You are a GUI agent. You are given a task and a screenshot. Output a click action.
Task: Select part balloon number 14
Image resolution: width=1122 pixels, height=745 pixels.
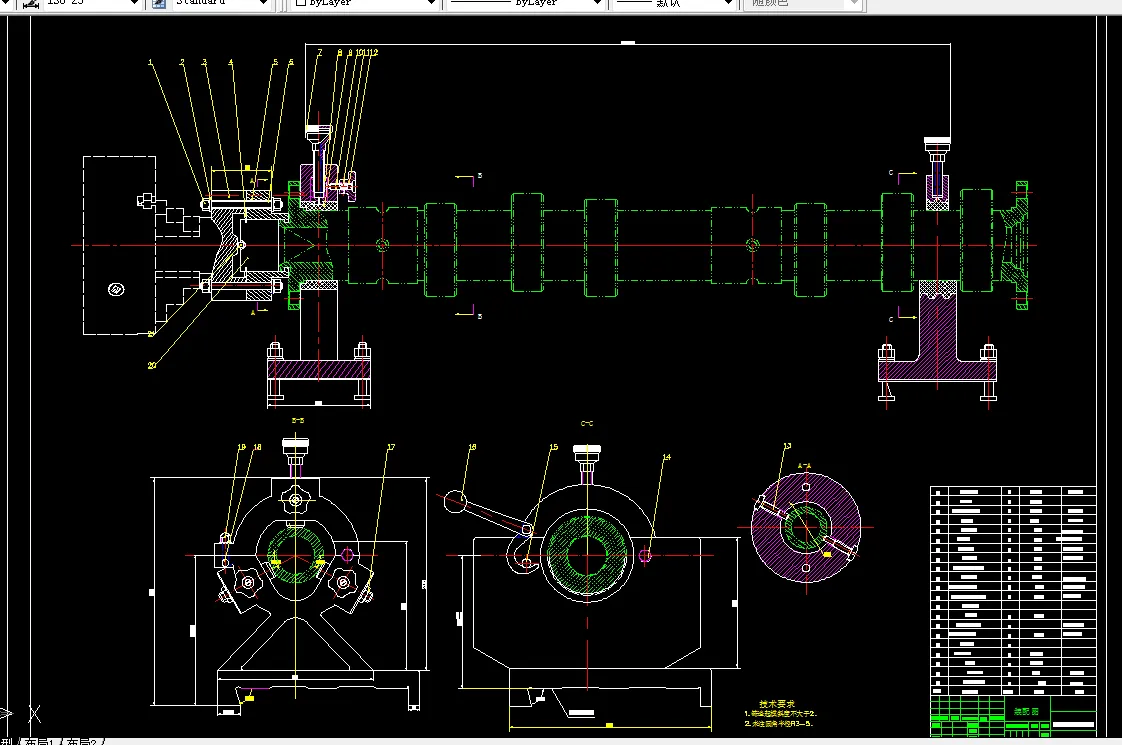[666, 457]
